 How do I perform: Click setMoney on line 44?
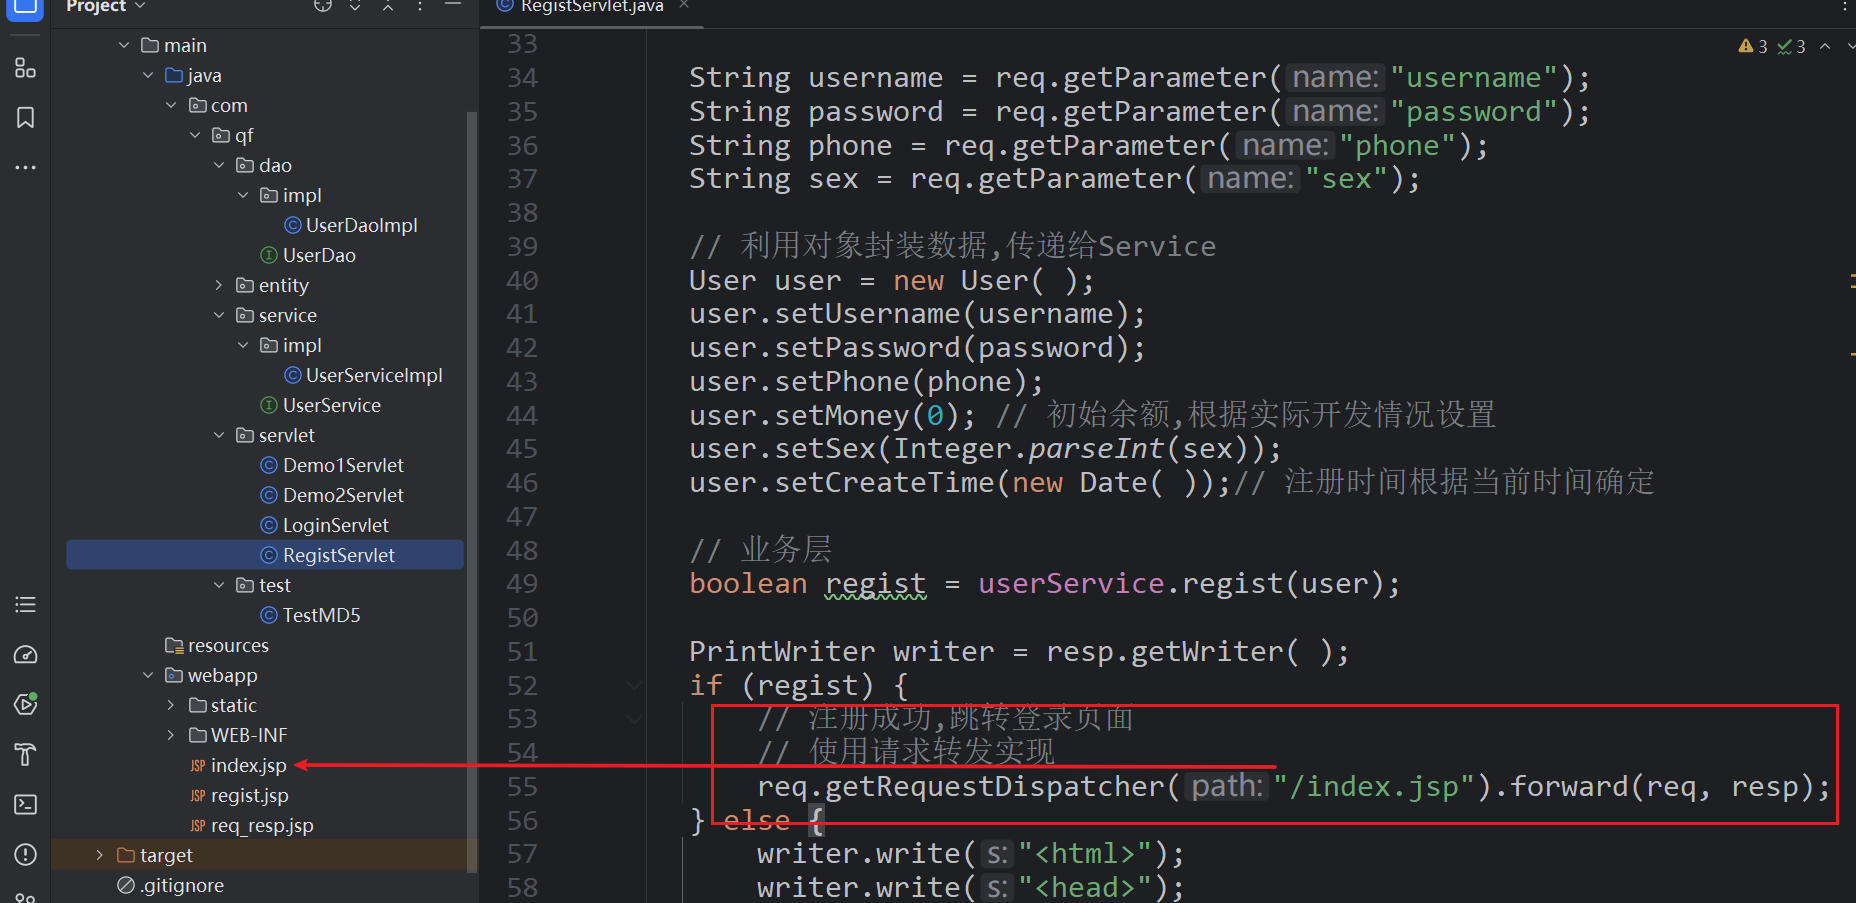[842, 415]
